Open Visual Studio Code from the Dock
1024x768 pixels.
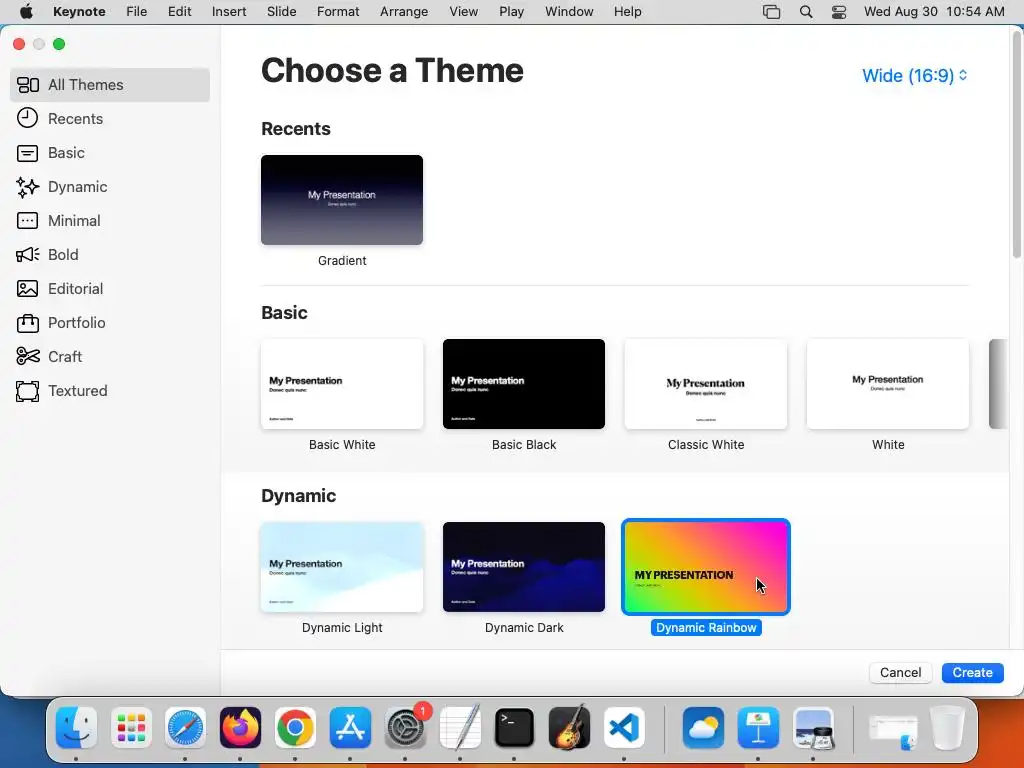coord(624,728)
